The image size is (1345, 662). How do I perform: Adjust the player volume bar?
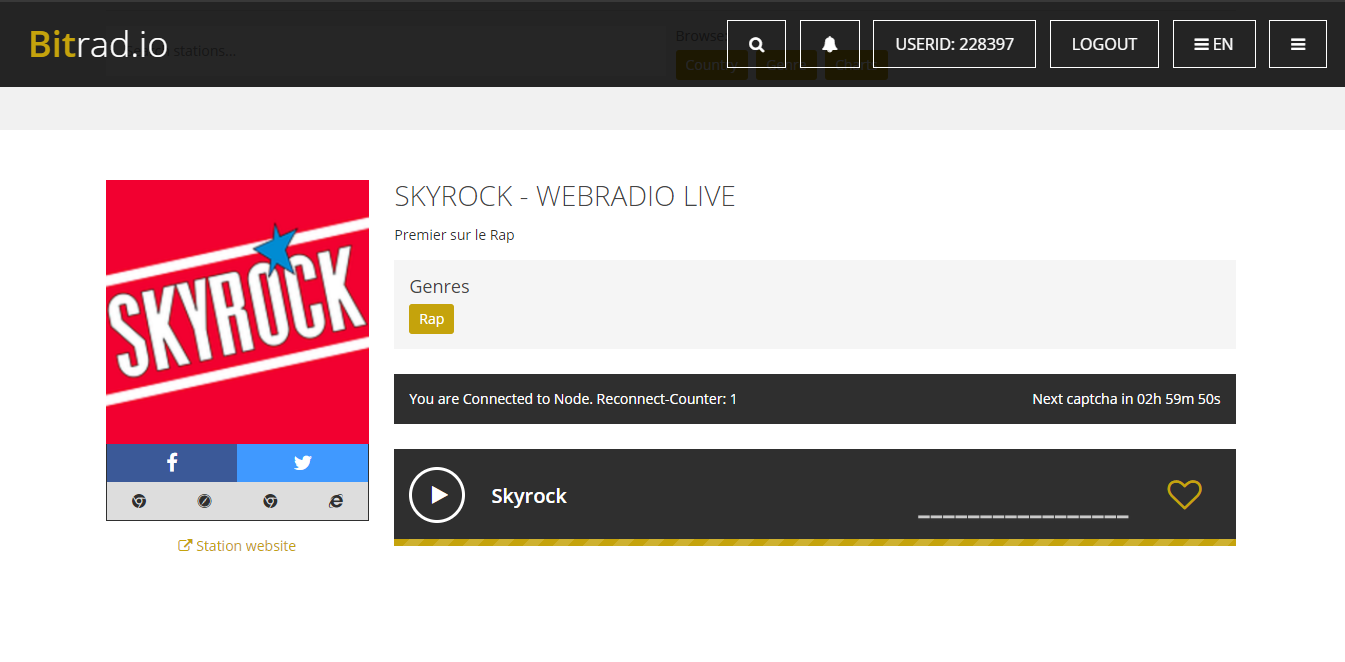(1023, 516)
